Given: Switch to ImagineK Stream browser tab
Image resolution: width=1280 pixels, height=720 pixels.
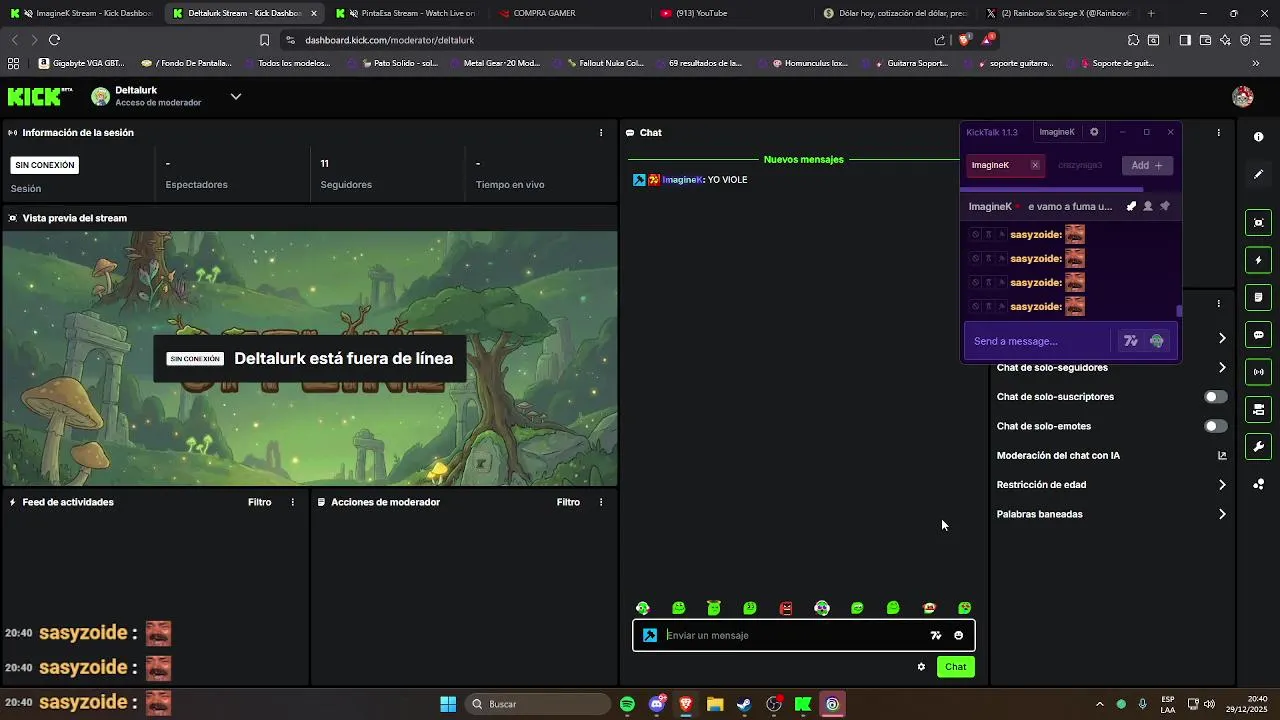Looking at the screenshot, I should click(x=83, y=13).
